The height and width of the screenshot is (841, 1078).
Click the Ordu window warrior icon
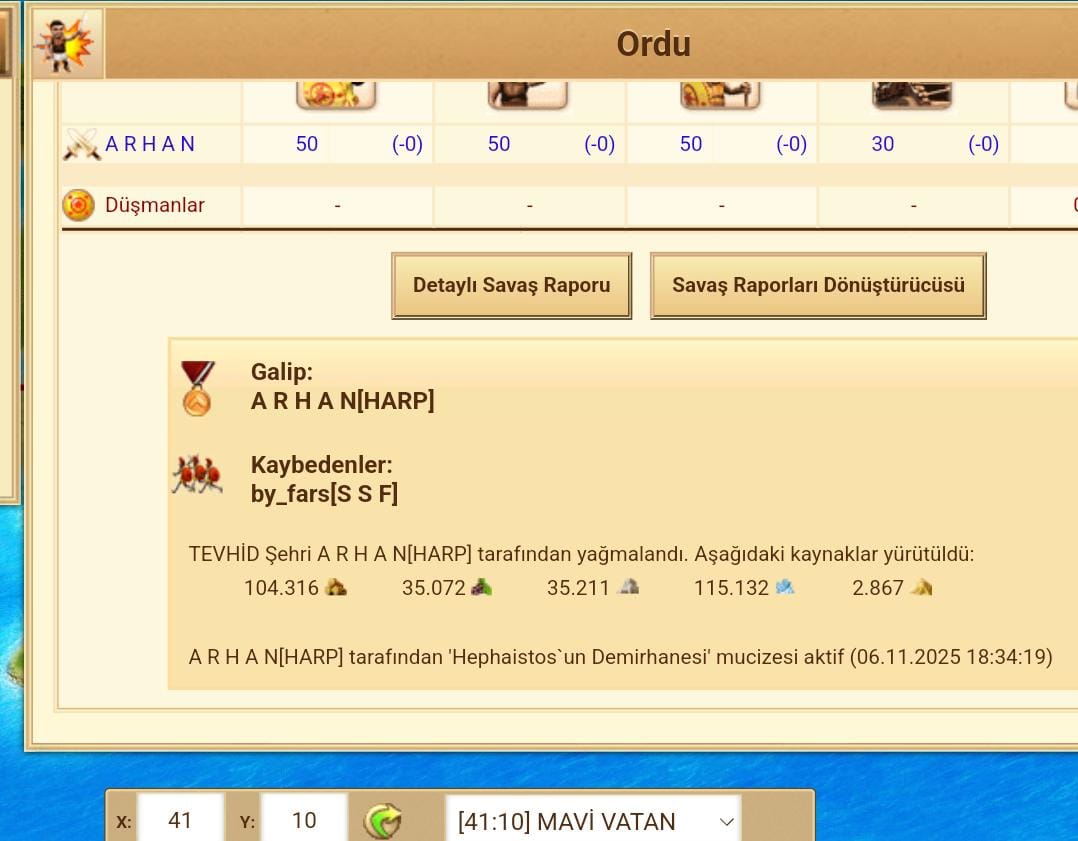pos(67,44)
